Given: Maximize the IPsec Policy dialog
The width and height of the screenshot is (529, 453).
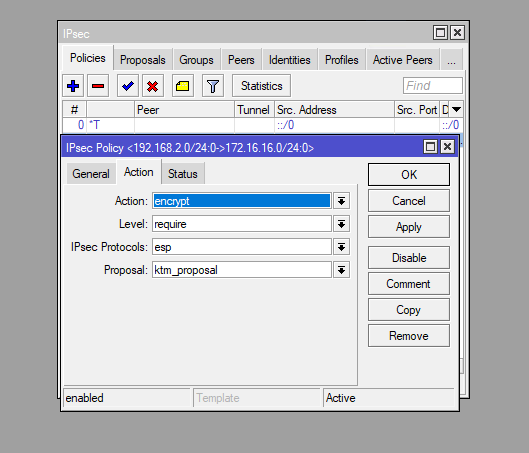Looking at the screenshot, I should 430,147.
